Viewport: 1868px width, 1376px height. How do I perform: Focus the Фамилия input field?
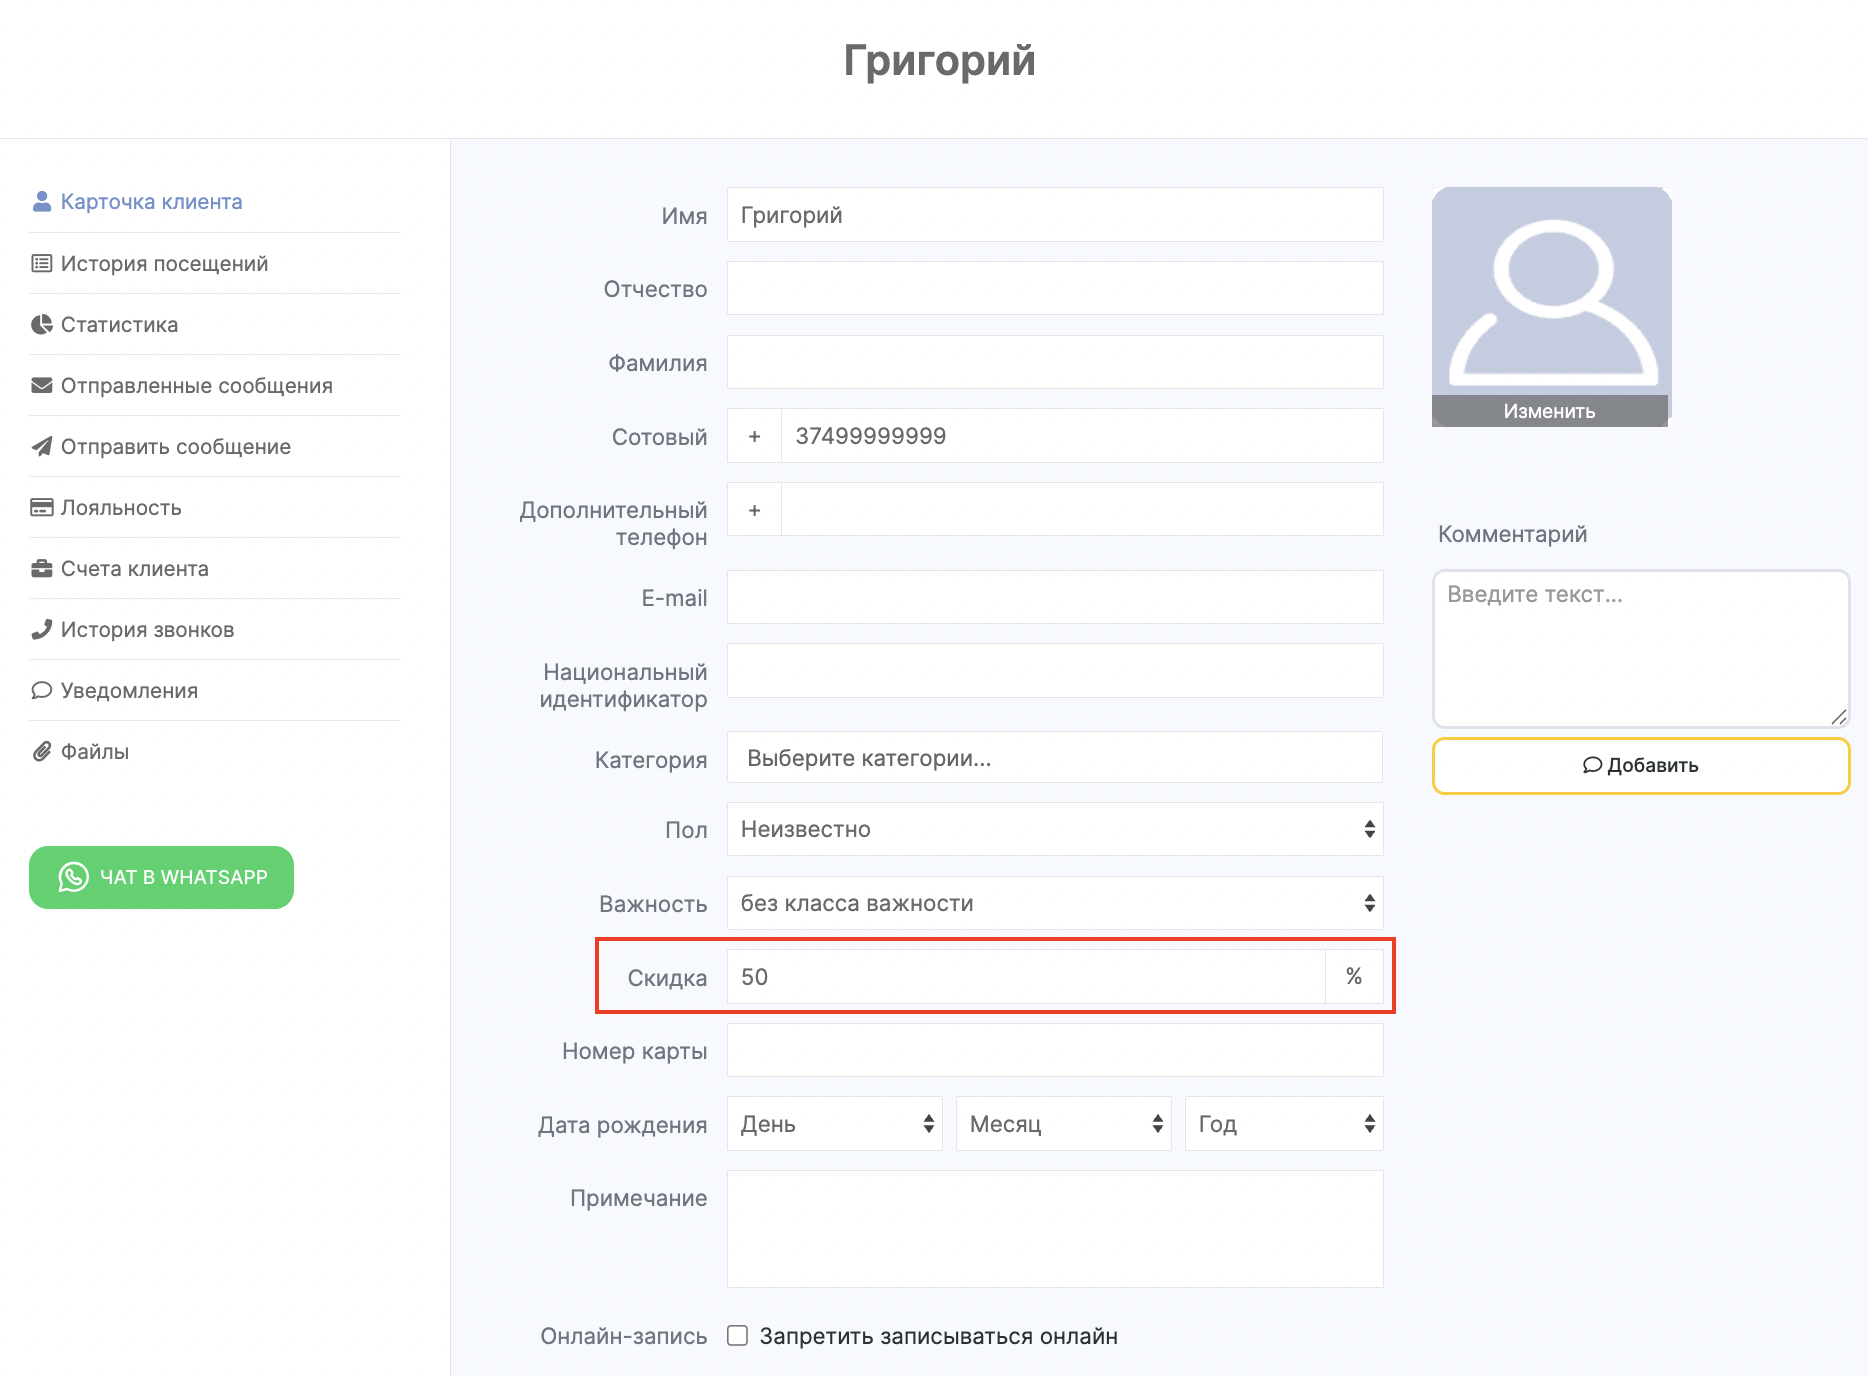(x=1055, y=362)
